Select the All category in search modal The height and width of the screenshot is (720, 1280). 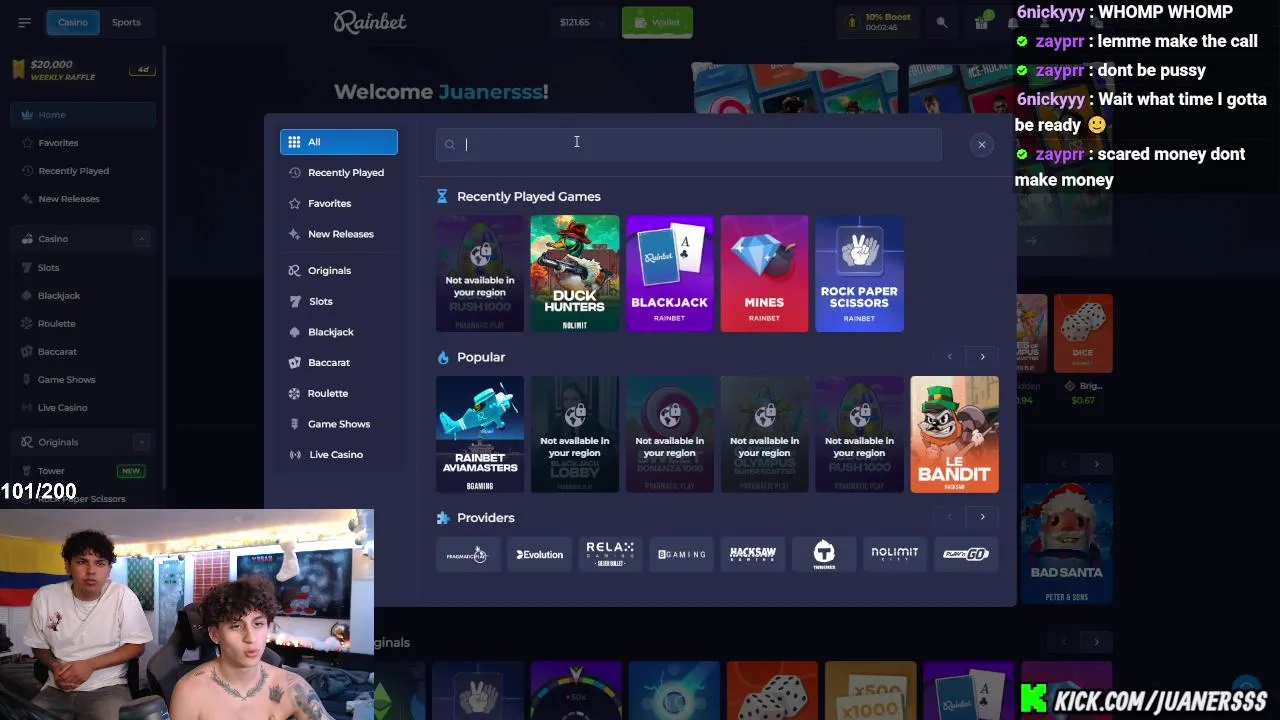point(339,142)
